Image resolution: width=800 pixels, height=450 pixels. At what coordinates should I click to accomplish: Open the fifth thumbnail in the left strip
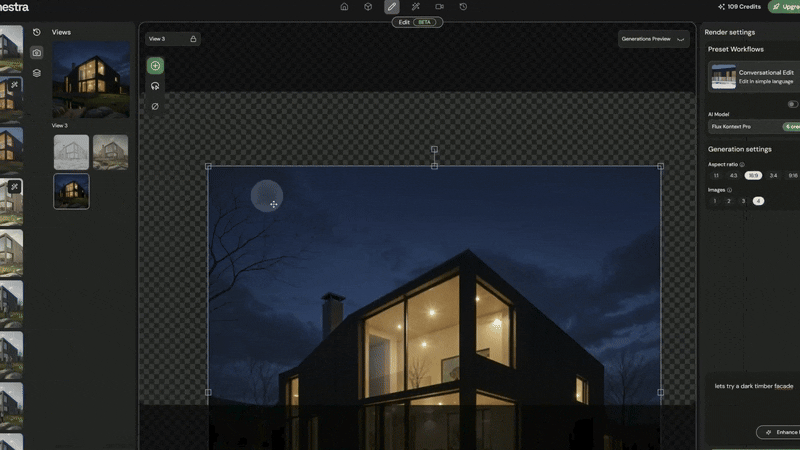pos(11,253)
